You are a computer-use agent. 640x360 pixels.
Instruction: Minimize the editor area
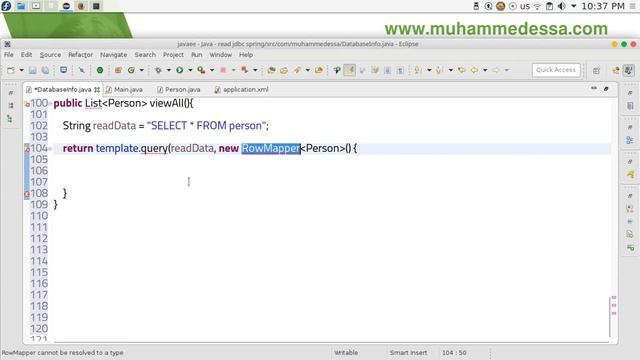[x=594, y=88]
